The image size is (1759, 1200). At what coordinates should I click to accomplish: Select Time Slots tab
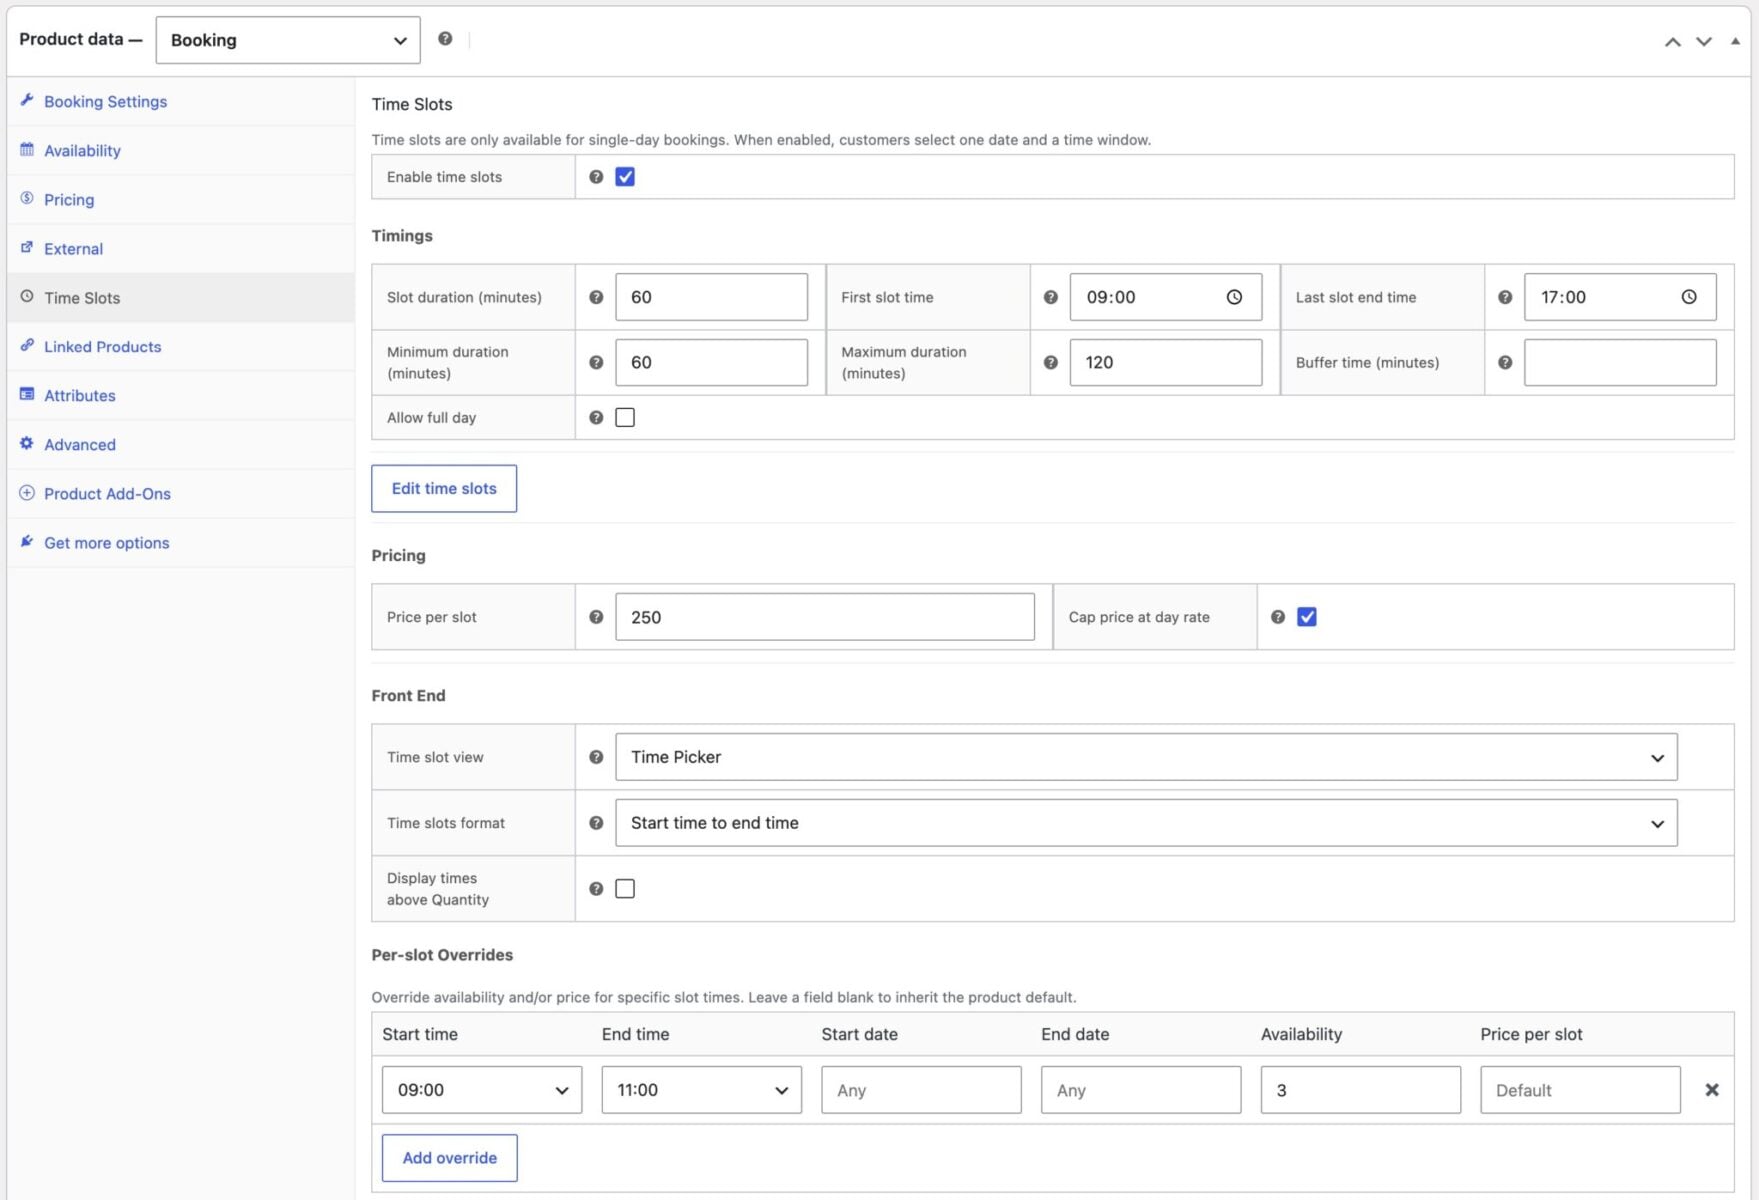181,297
